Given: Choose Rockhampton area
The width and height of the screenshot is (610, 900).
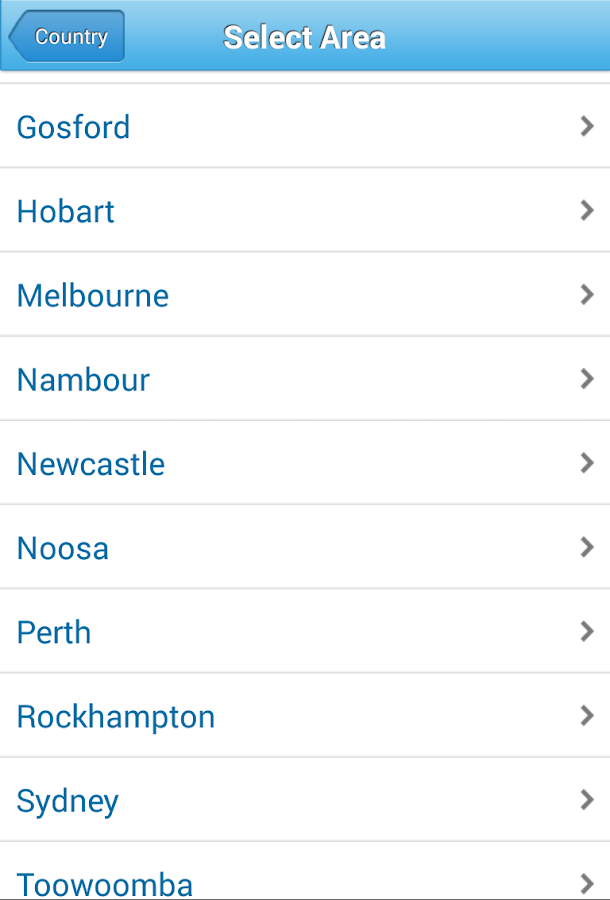Looking at the screenshot, I should coord(116,716).
